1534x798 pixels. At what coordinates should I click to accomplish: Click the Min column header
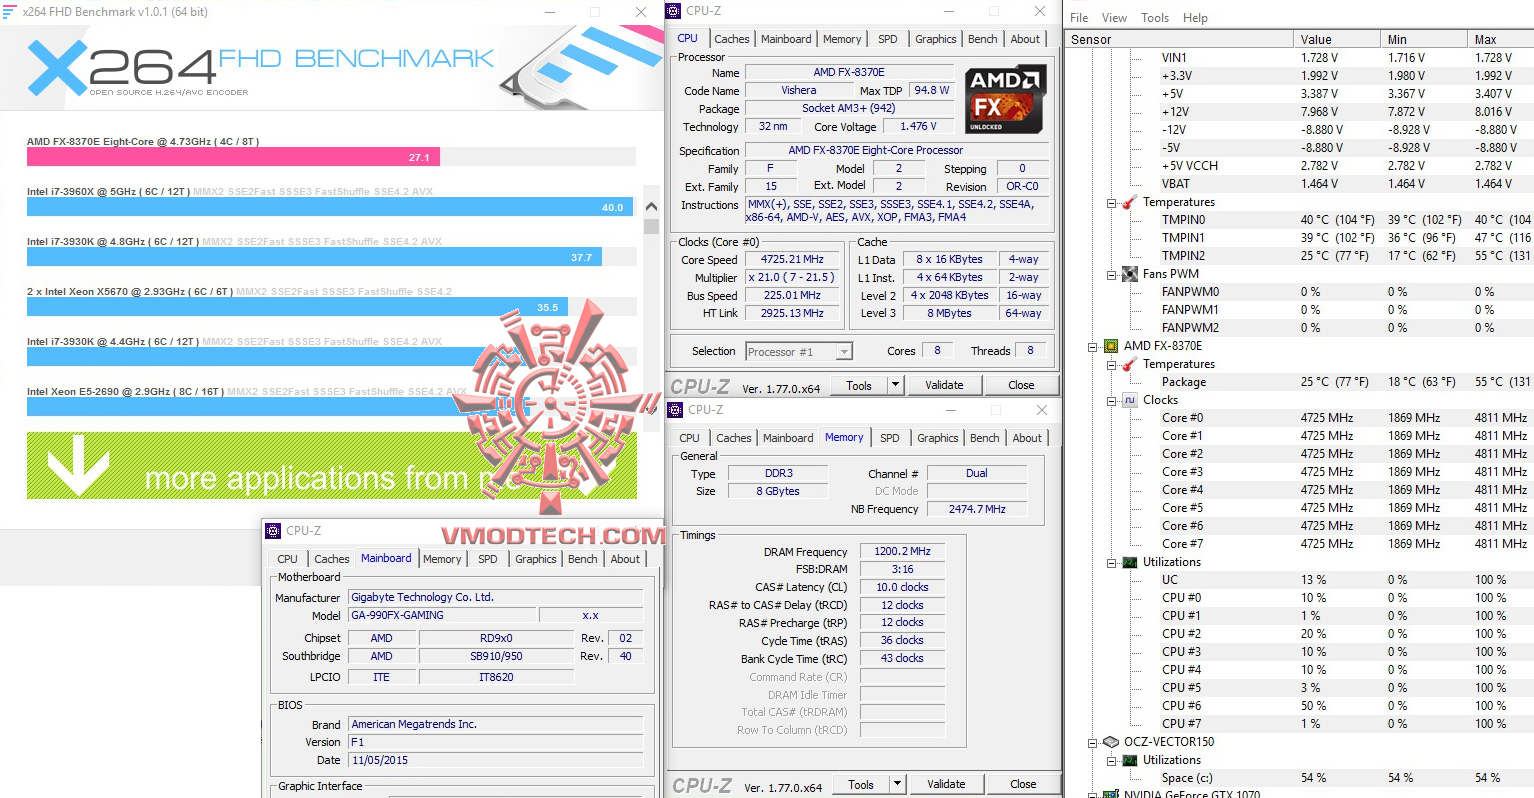coord(1423,39)
